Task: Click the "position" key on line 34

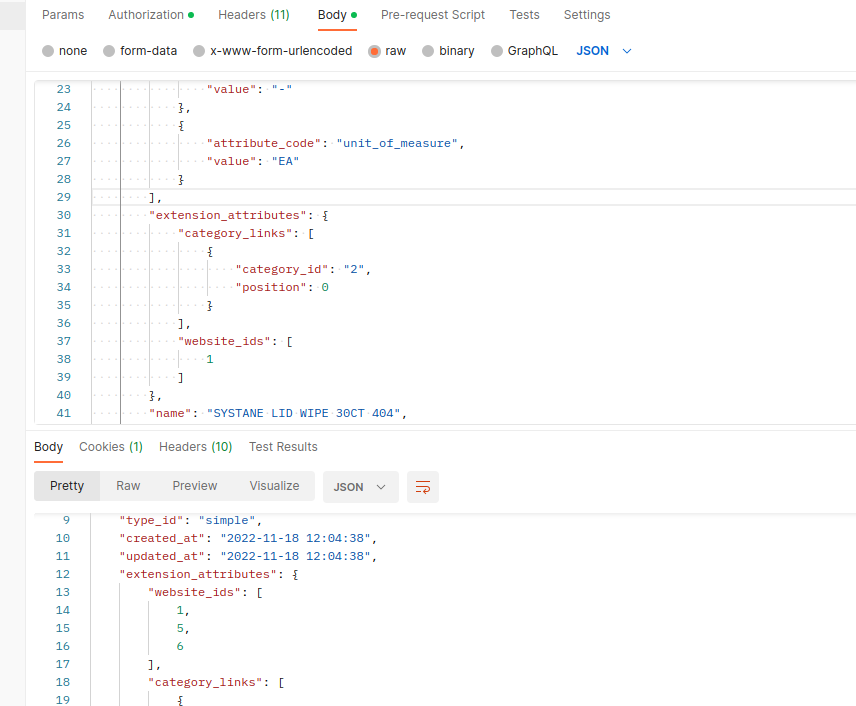Action: click(271, 287)
